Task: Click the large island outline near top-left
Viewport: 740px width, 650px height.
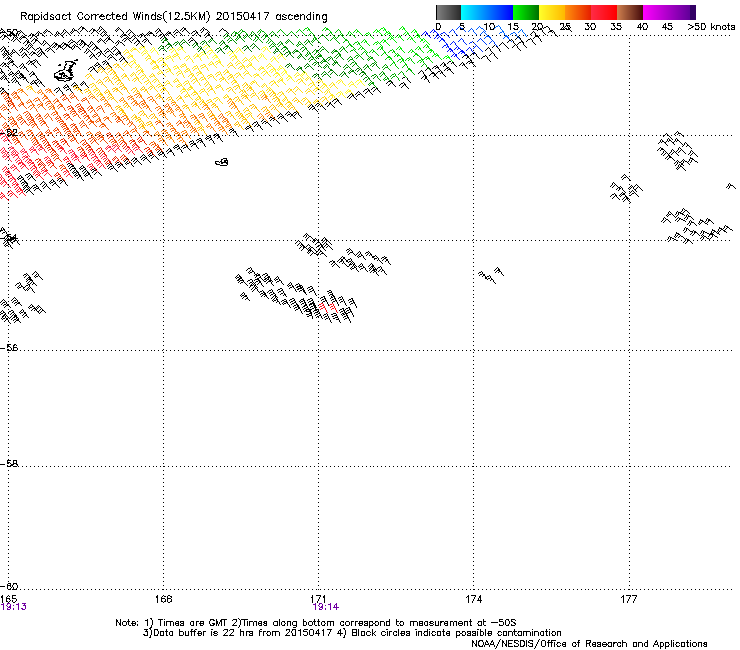Action: (x=66, y=71)
